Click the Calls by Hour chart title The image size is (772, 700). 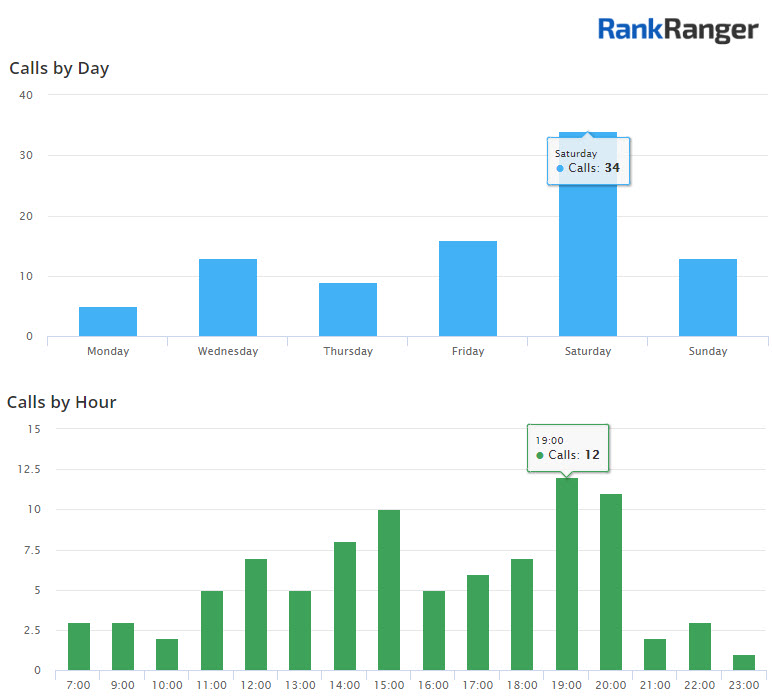[62, 402]
